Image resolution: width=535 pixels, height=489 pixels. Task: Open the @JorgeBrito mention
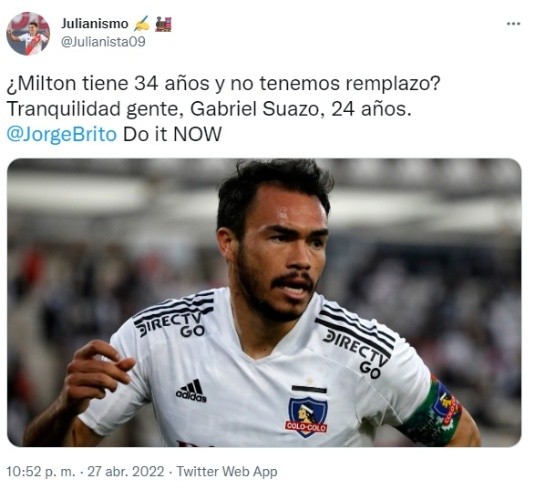(62, 134)
